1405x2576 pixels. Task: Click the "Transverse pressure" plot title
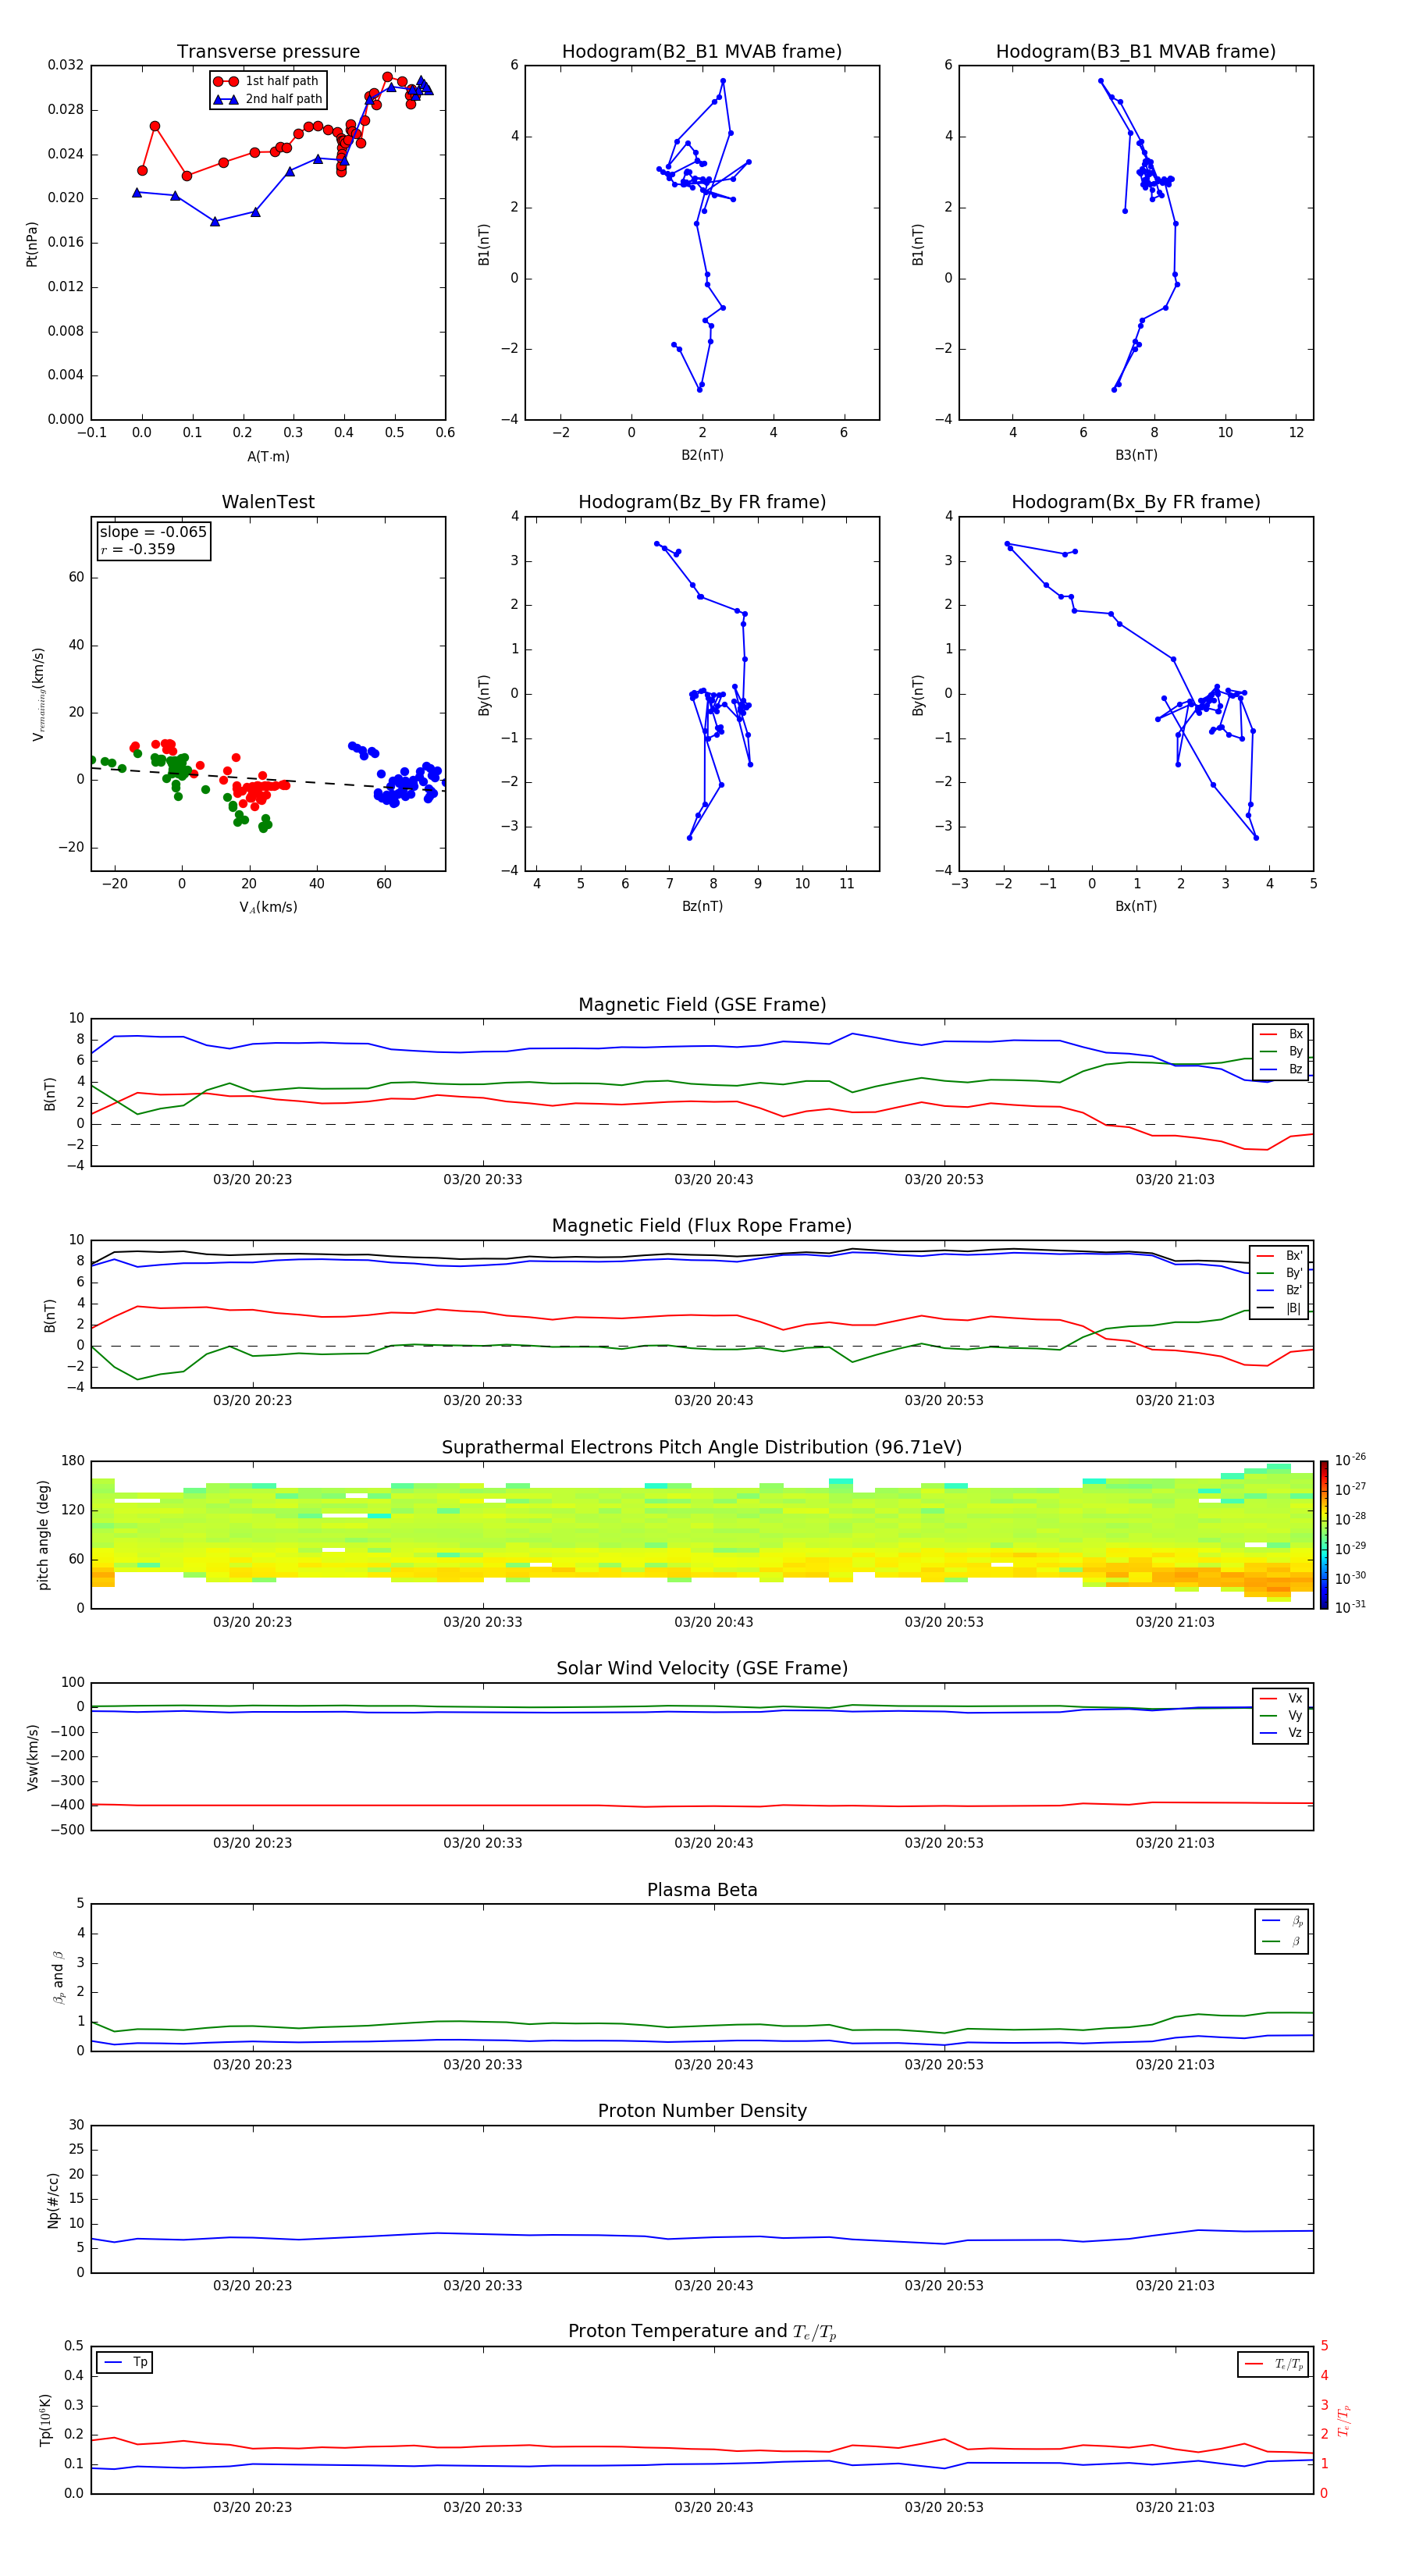coord(268,51)
